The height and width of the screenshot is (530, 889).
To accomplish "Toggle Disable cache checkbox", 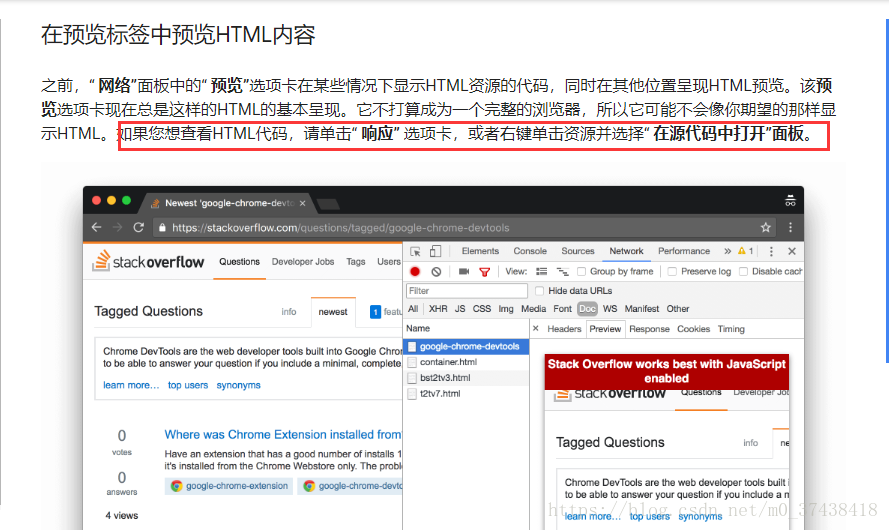I will coord(743,272).
